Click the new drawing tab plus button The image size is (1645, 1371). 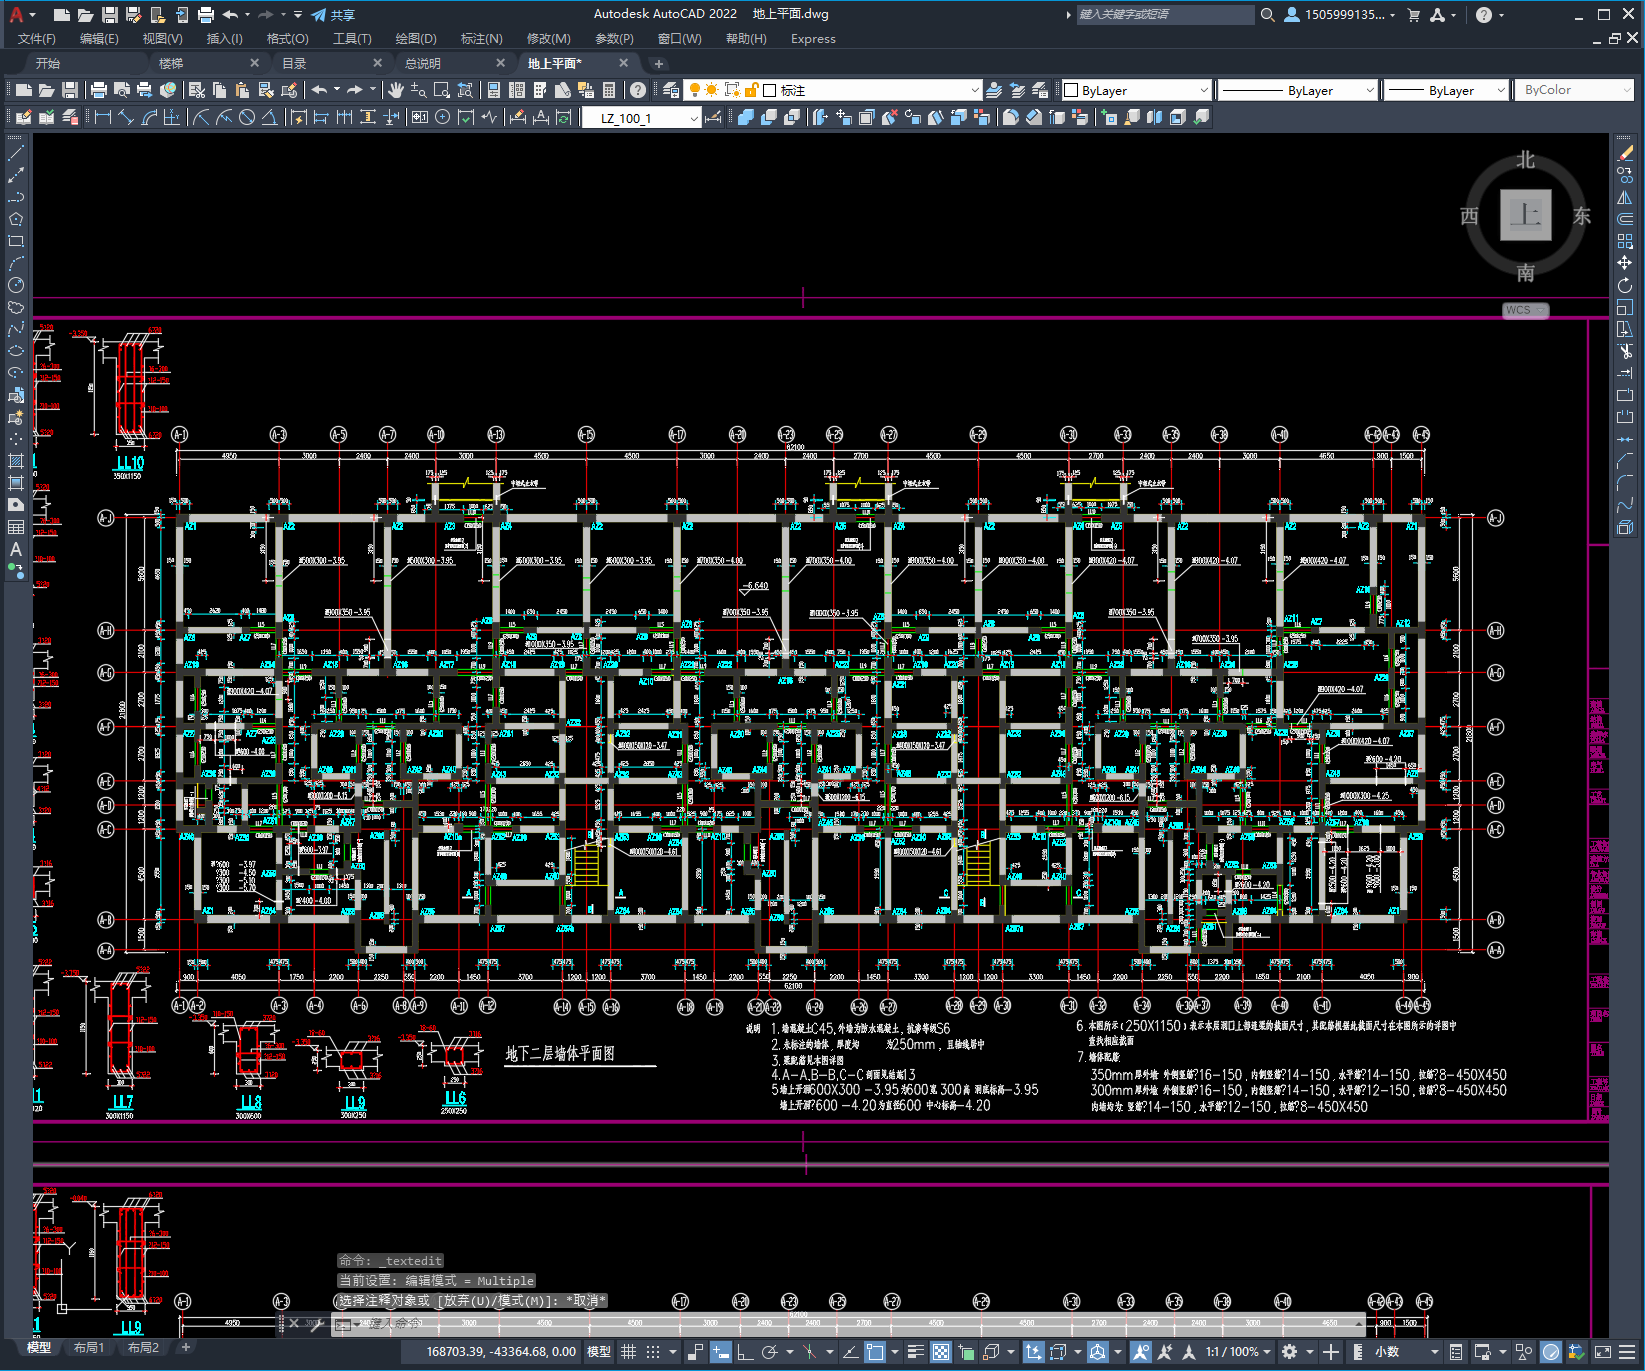coord(658,63)
